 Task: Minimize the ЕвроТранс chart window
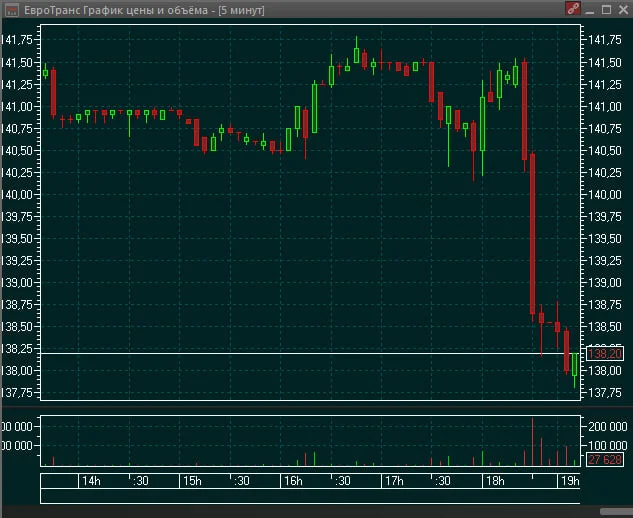(x=590, y=10)
